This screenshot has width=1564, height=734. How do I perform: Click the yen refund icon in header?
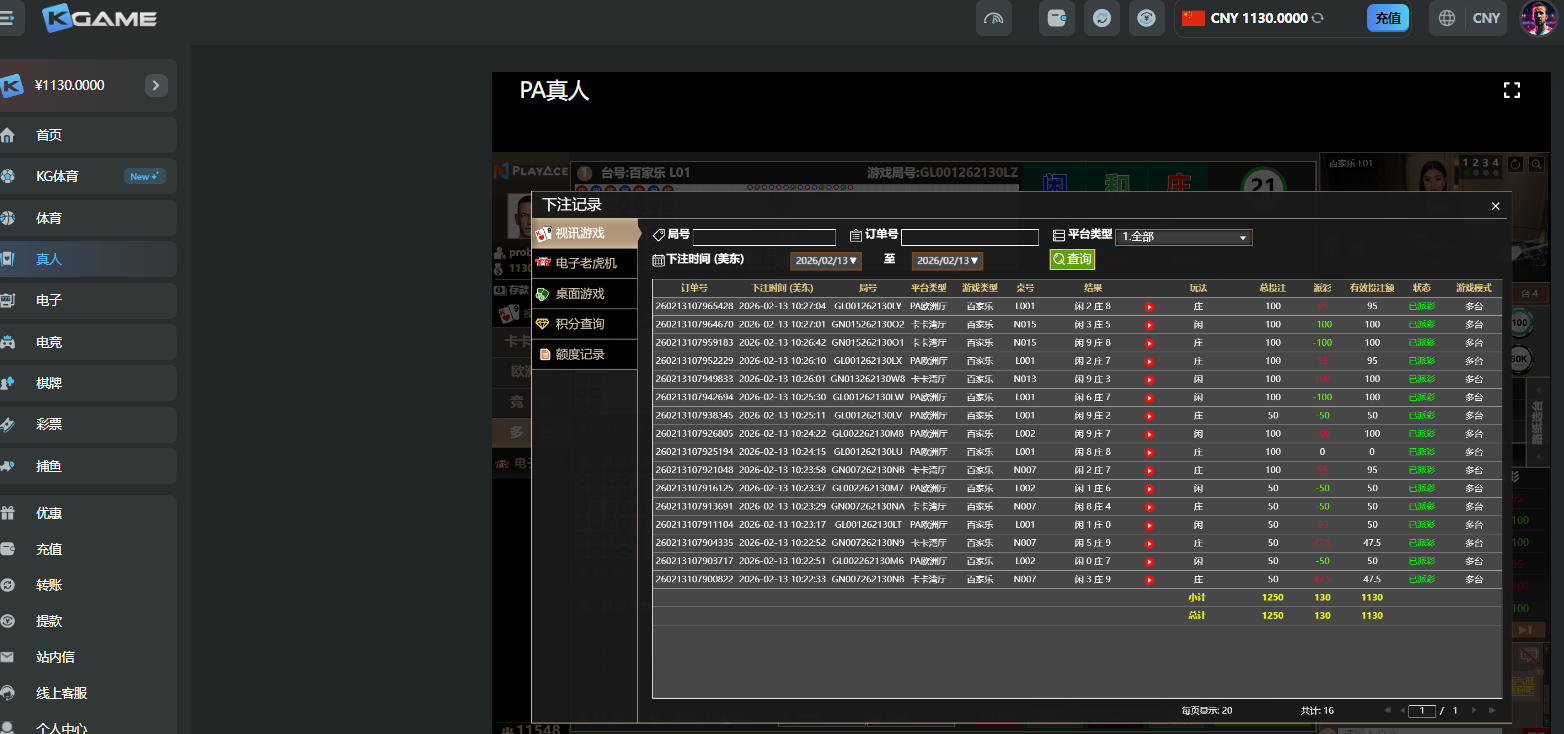pyautogui.click(x=1146, y=18)
